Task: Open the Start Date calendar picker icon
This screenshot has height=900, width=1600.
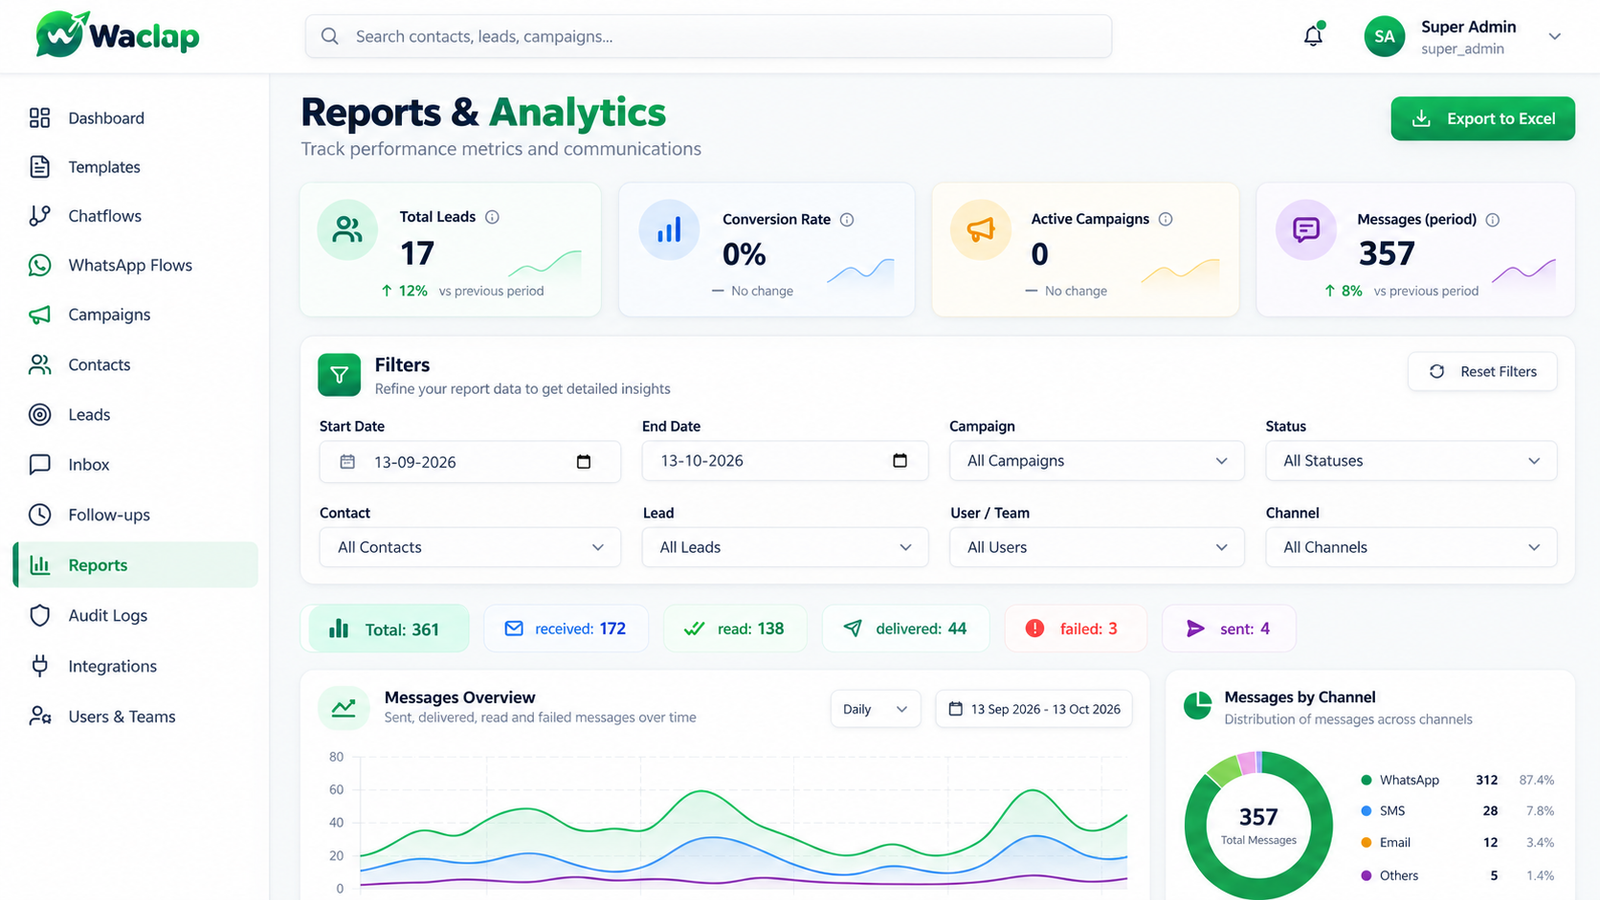Action: pos(584,462)
